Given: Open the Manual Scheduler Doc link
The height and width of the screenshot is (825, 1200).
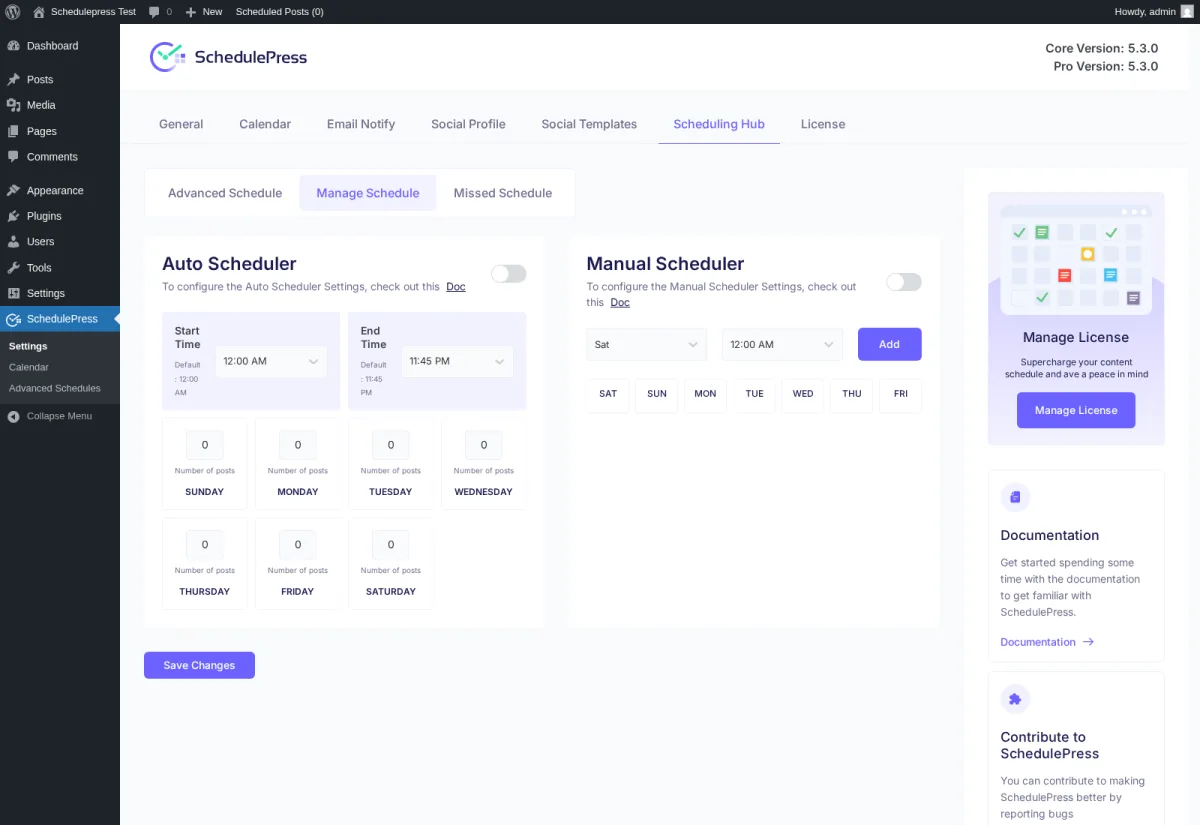Looking at the screenshot, I should click(620, 302).
